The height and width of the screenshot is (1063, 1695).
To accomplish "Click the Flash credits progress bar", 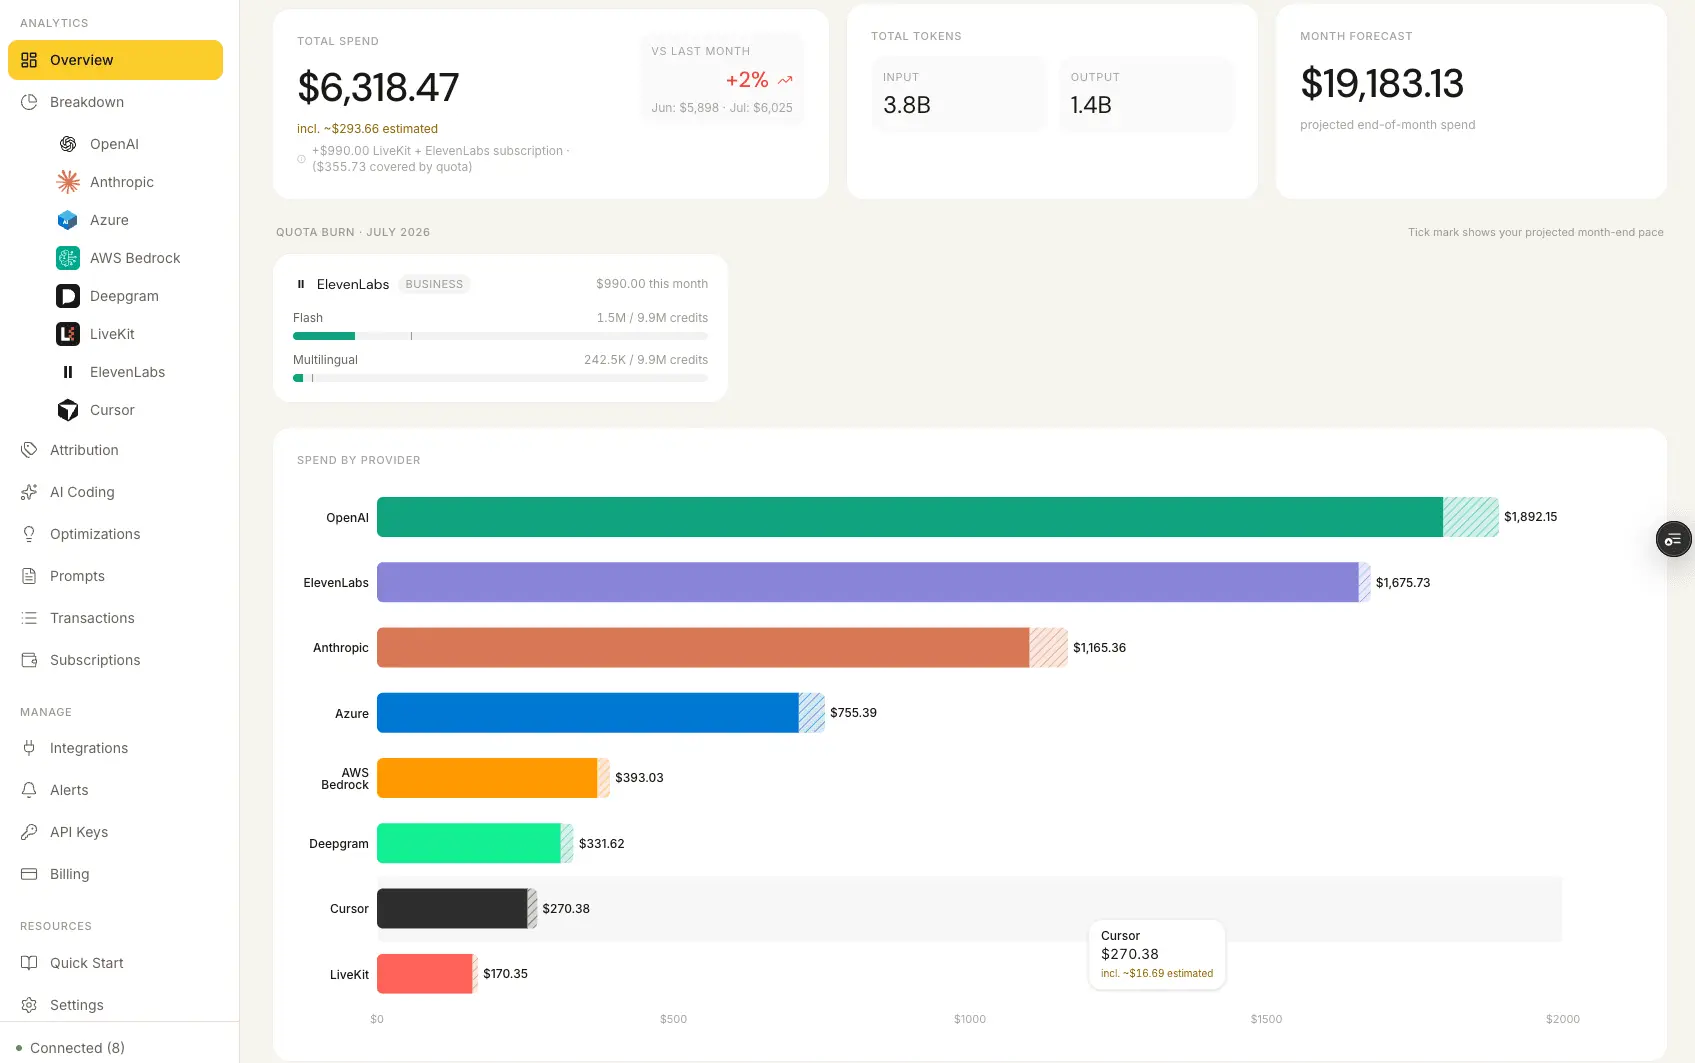I will (500, 336).
